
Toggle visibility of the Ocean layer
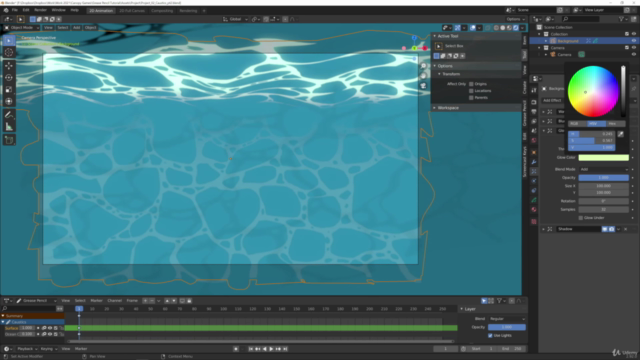point(50,334)
